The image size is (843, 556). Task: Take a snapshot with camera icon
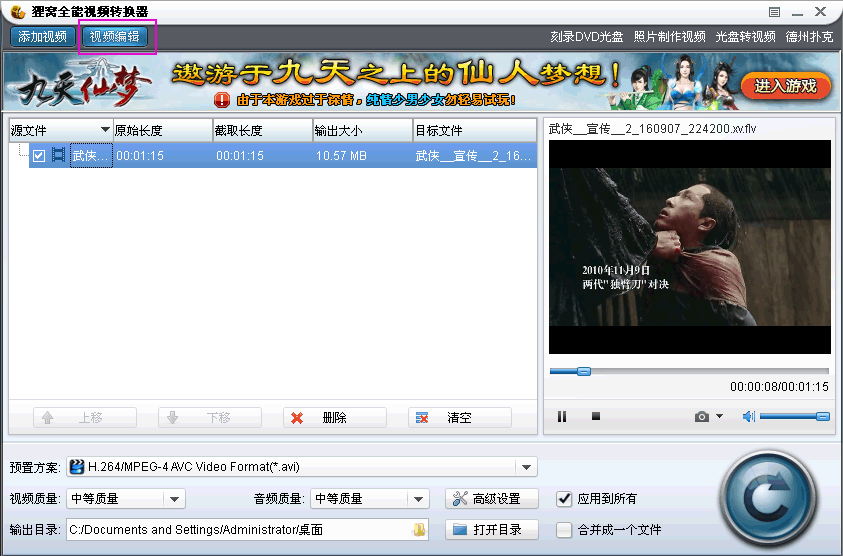pos(702,417)
